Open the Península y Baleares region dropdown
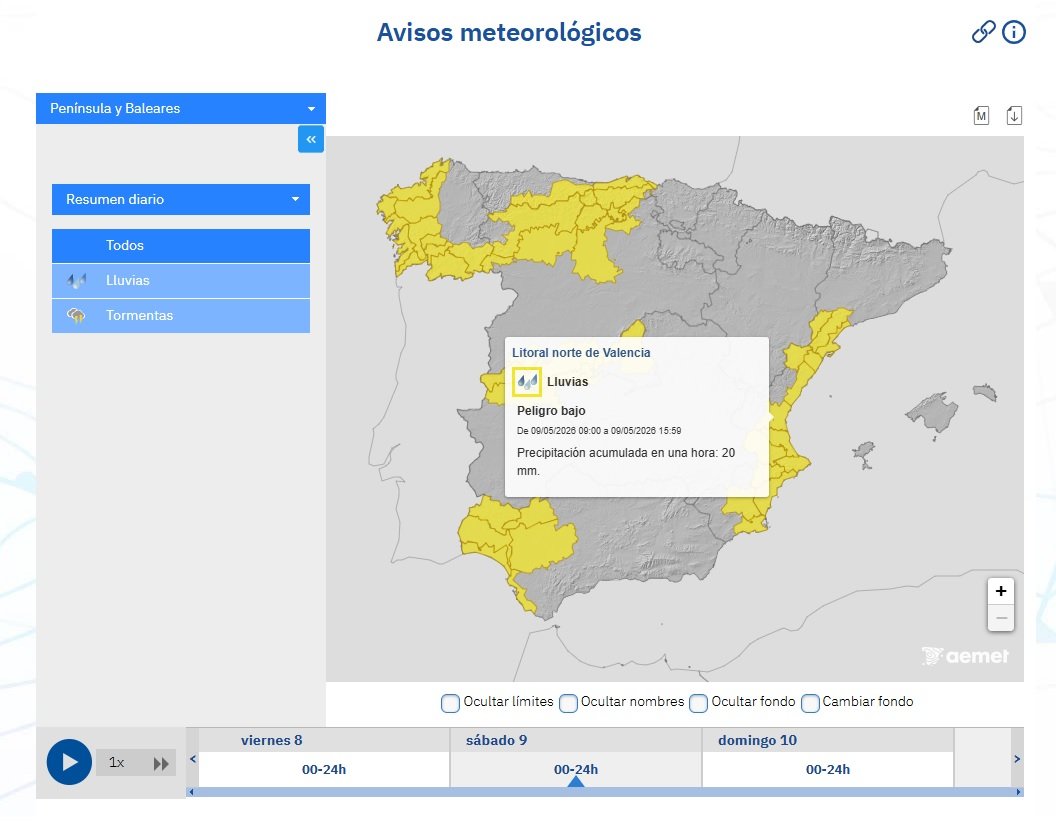1056x834 pixels. pos(180,108)
